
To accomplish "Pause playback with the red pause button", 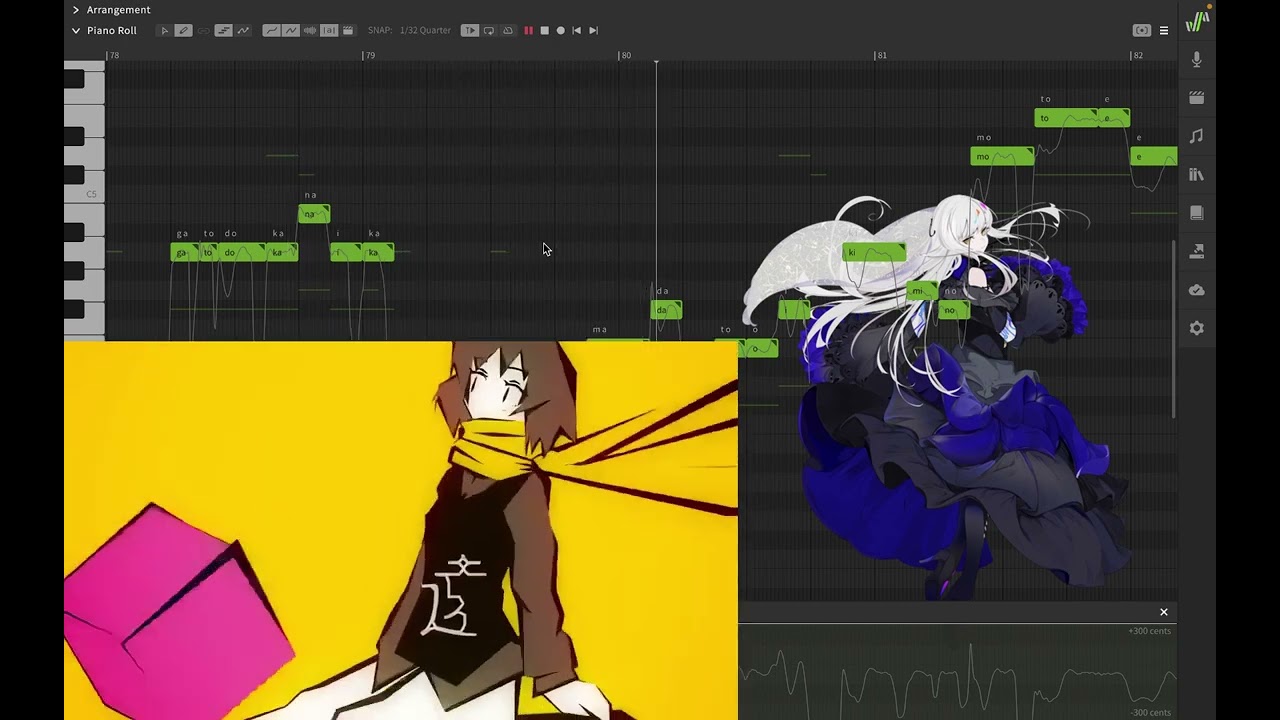I will [x=528, y=31].
